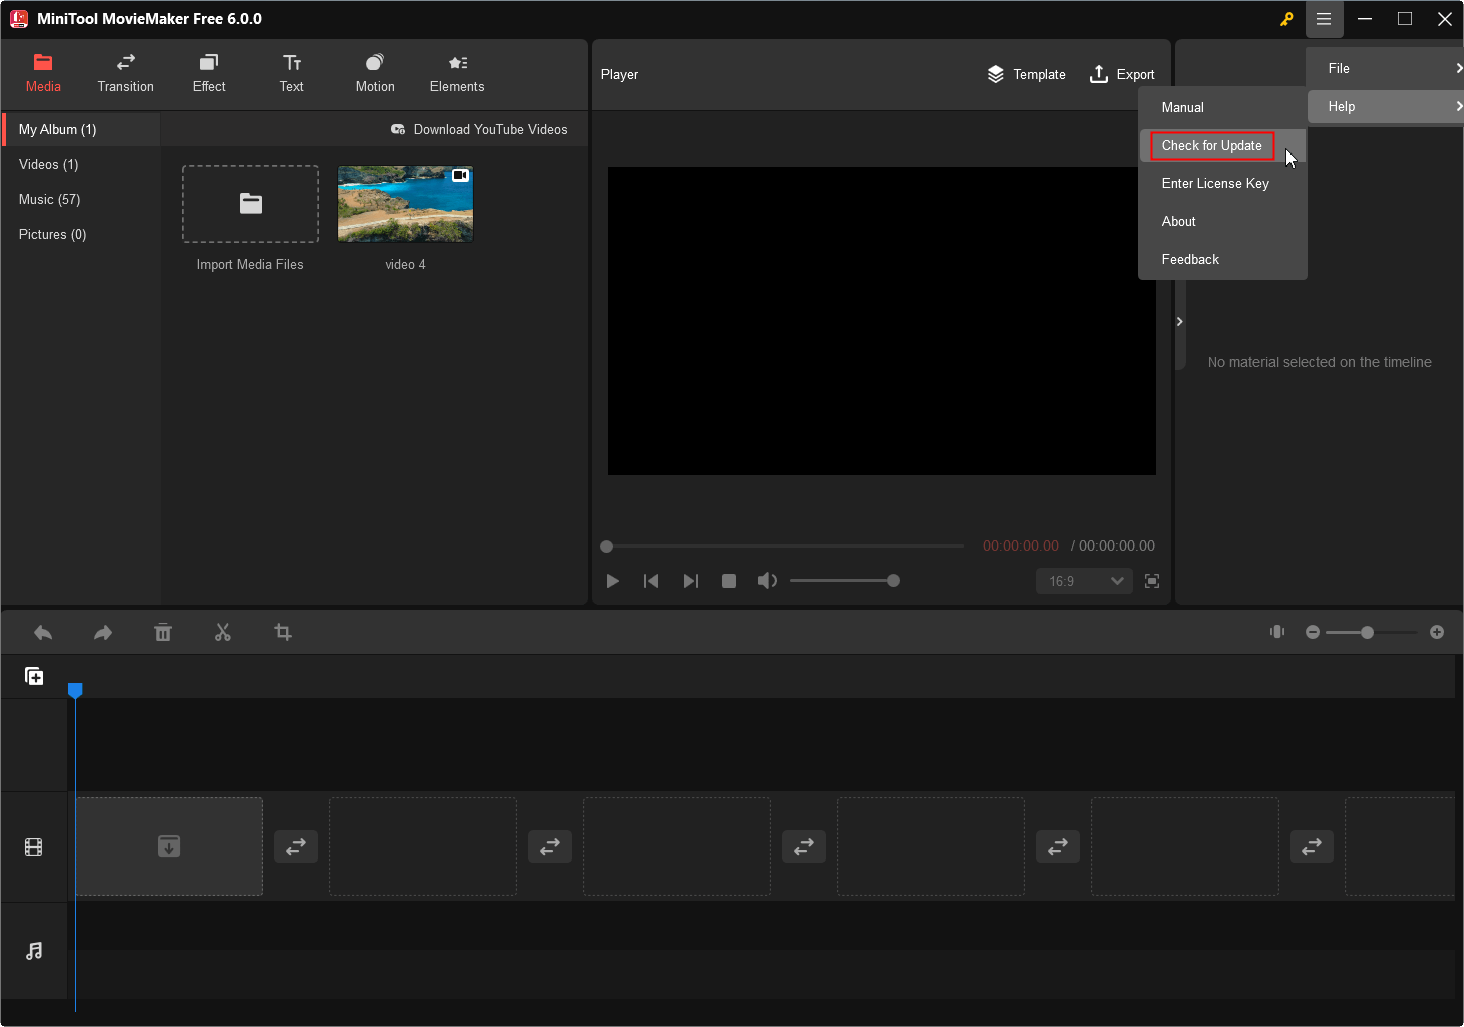
Task: Click zoom to fit timeline icon
Action: click(1277, 632)
